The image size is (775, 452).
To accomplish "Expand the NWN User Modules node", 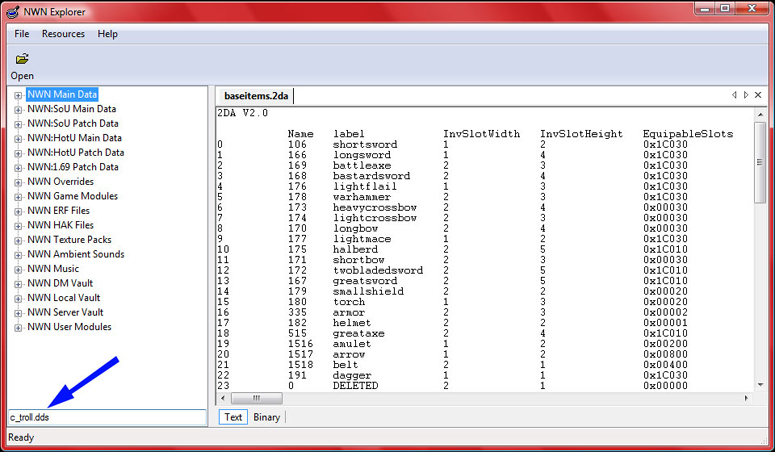I will [18, 328].
